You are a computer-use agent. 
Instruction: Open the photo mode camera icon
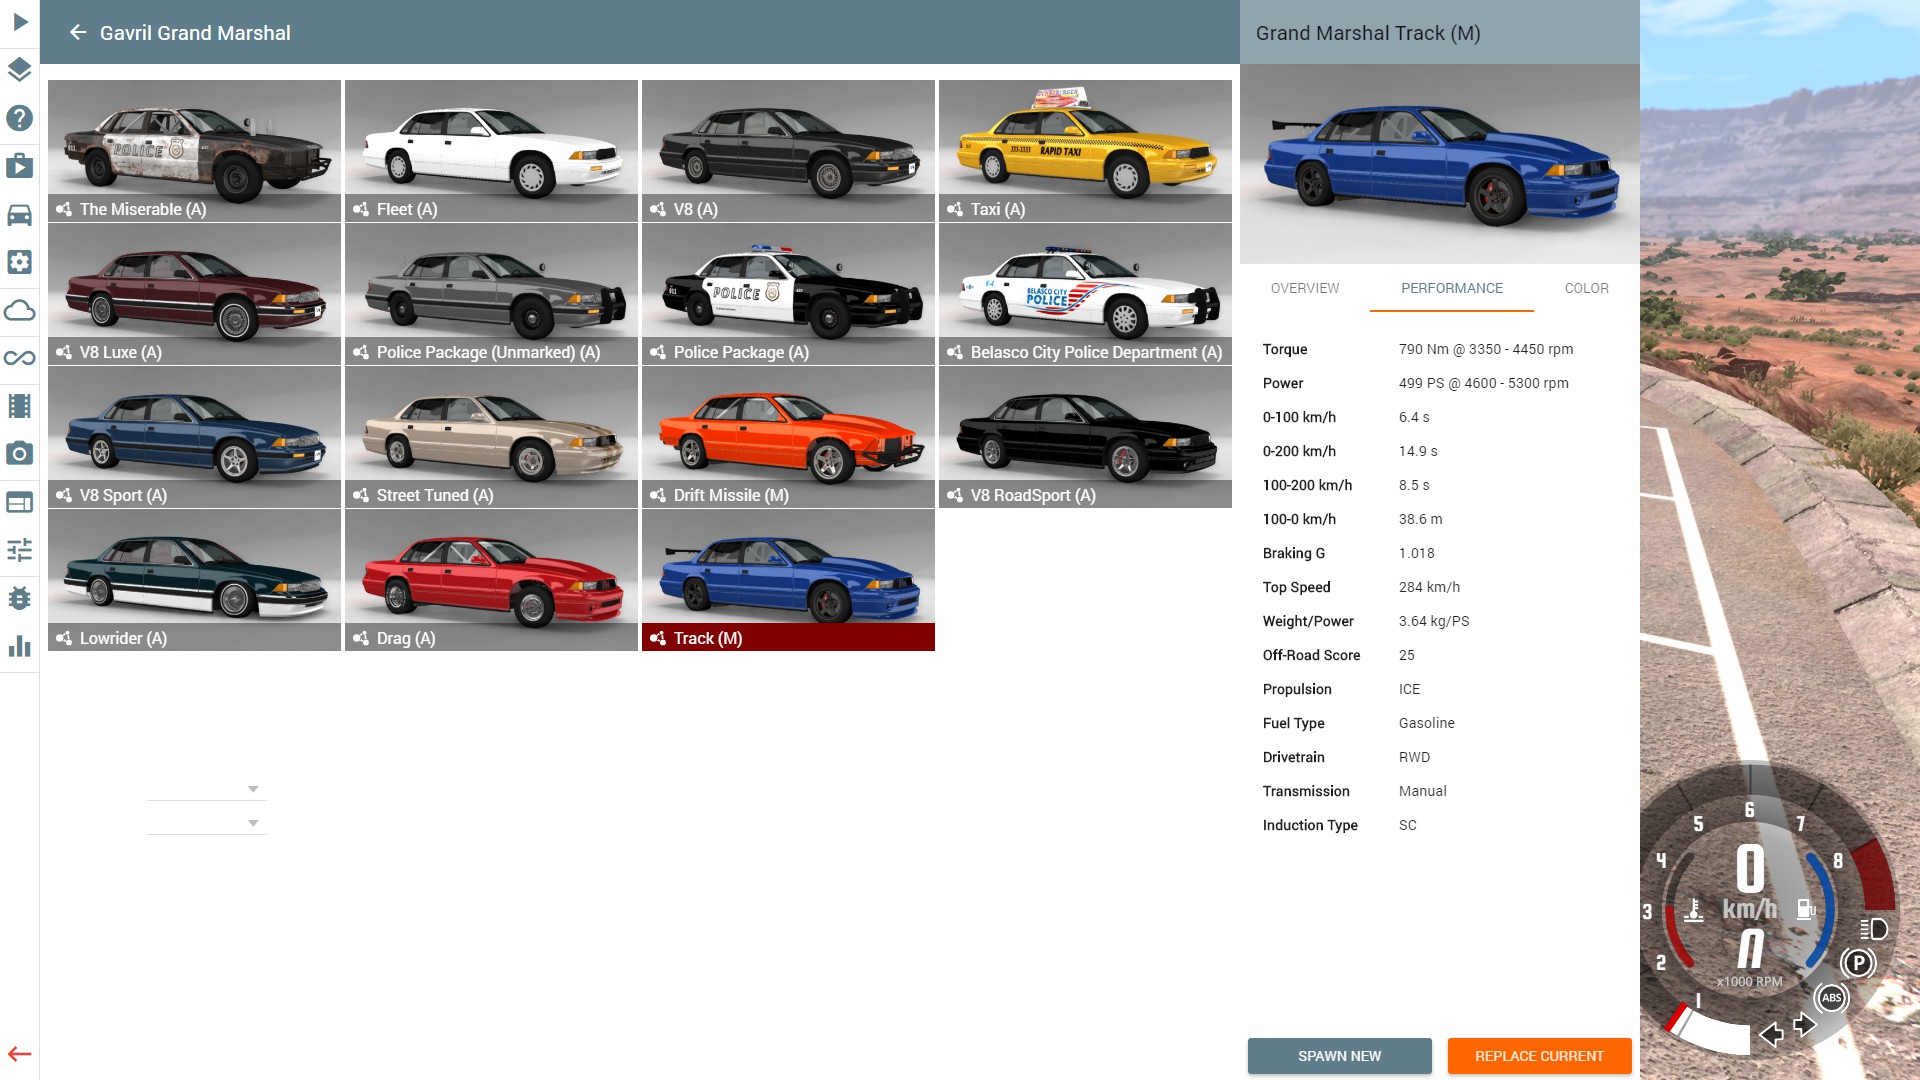pos(19,454)
